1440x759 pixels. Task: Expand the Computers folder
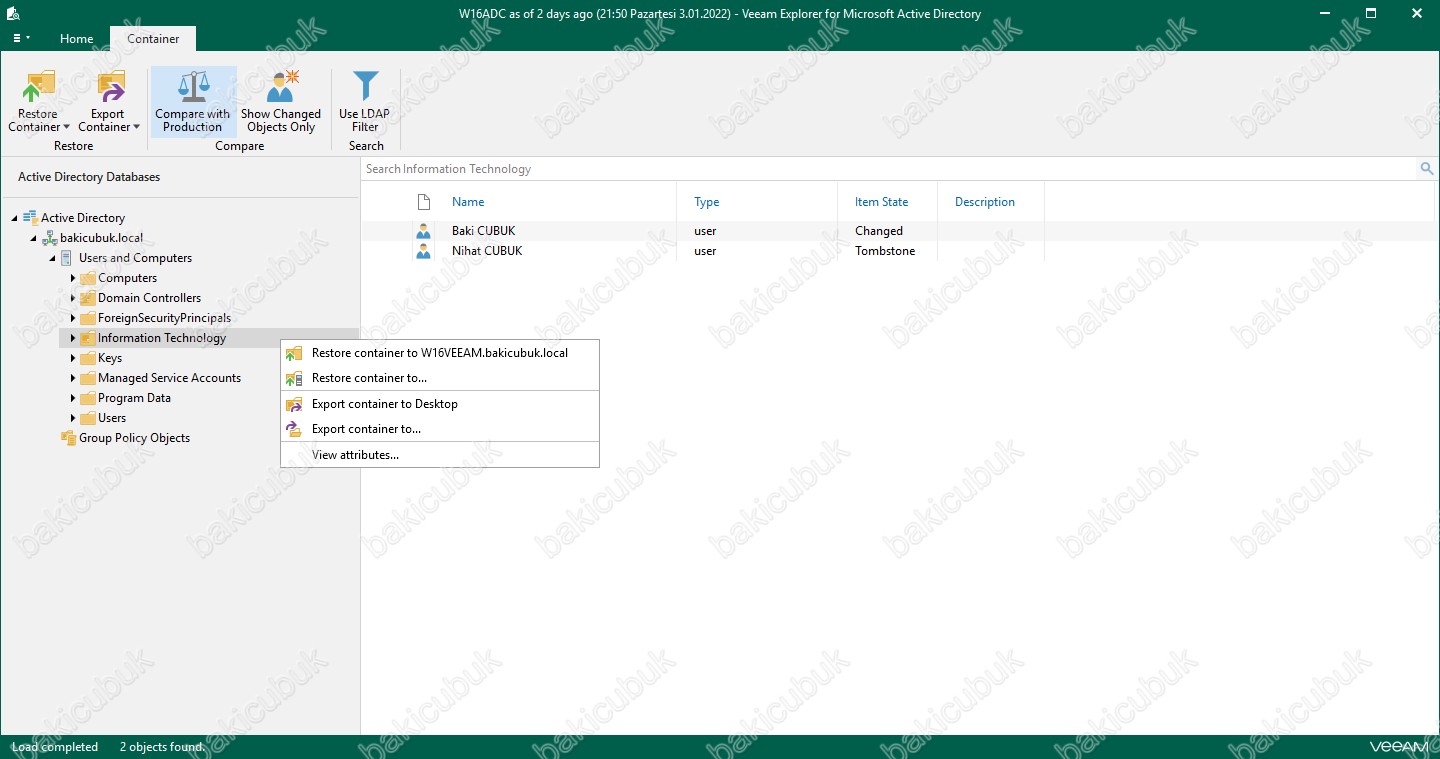(73, 278)
